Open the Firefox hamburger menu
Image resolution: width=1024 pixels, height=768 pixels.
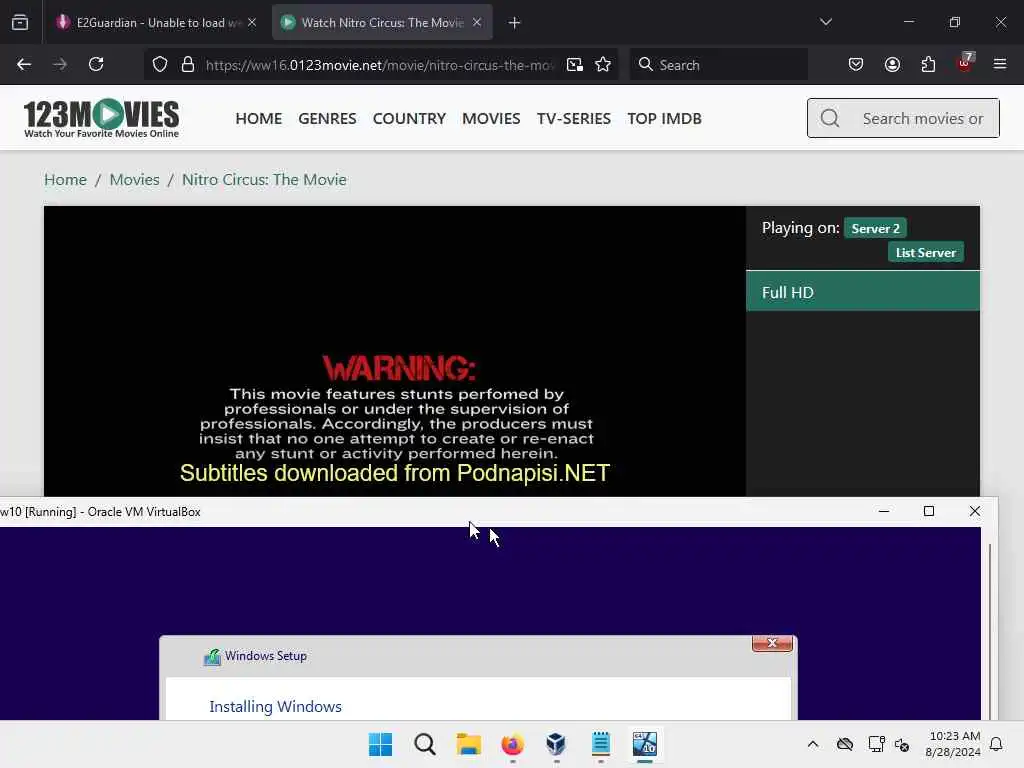coord(1000,65)
